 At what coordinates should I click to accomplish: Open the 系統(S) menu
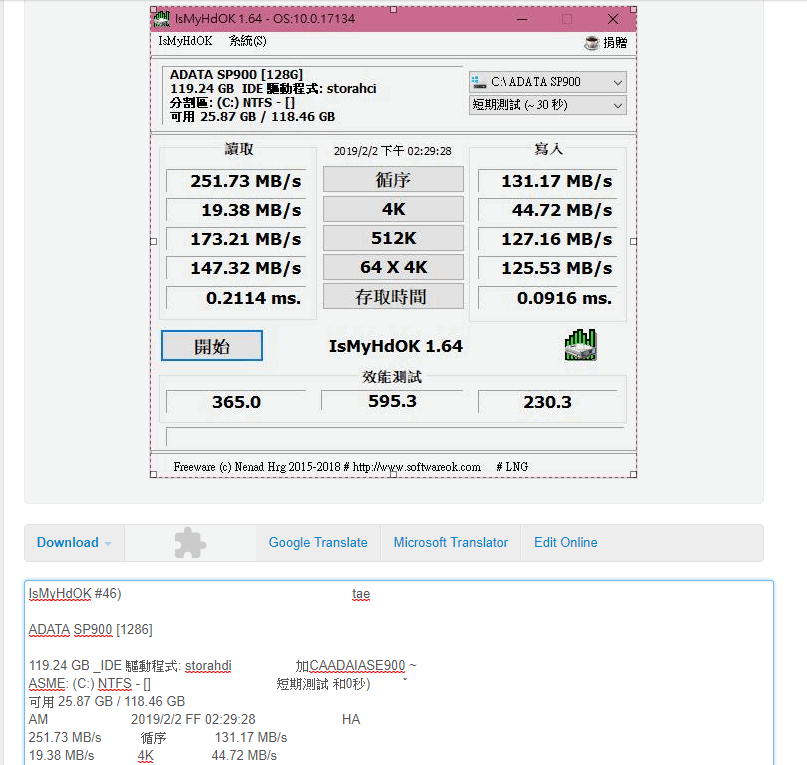tap(248, 41)
